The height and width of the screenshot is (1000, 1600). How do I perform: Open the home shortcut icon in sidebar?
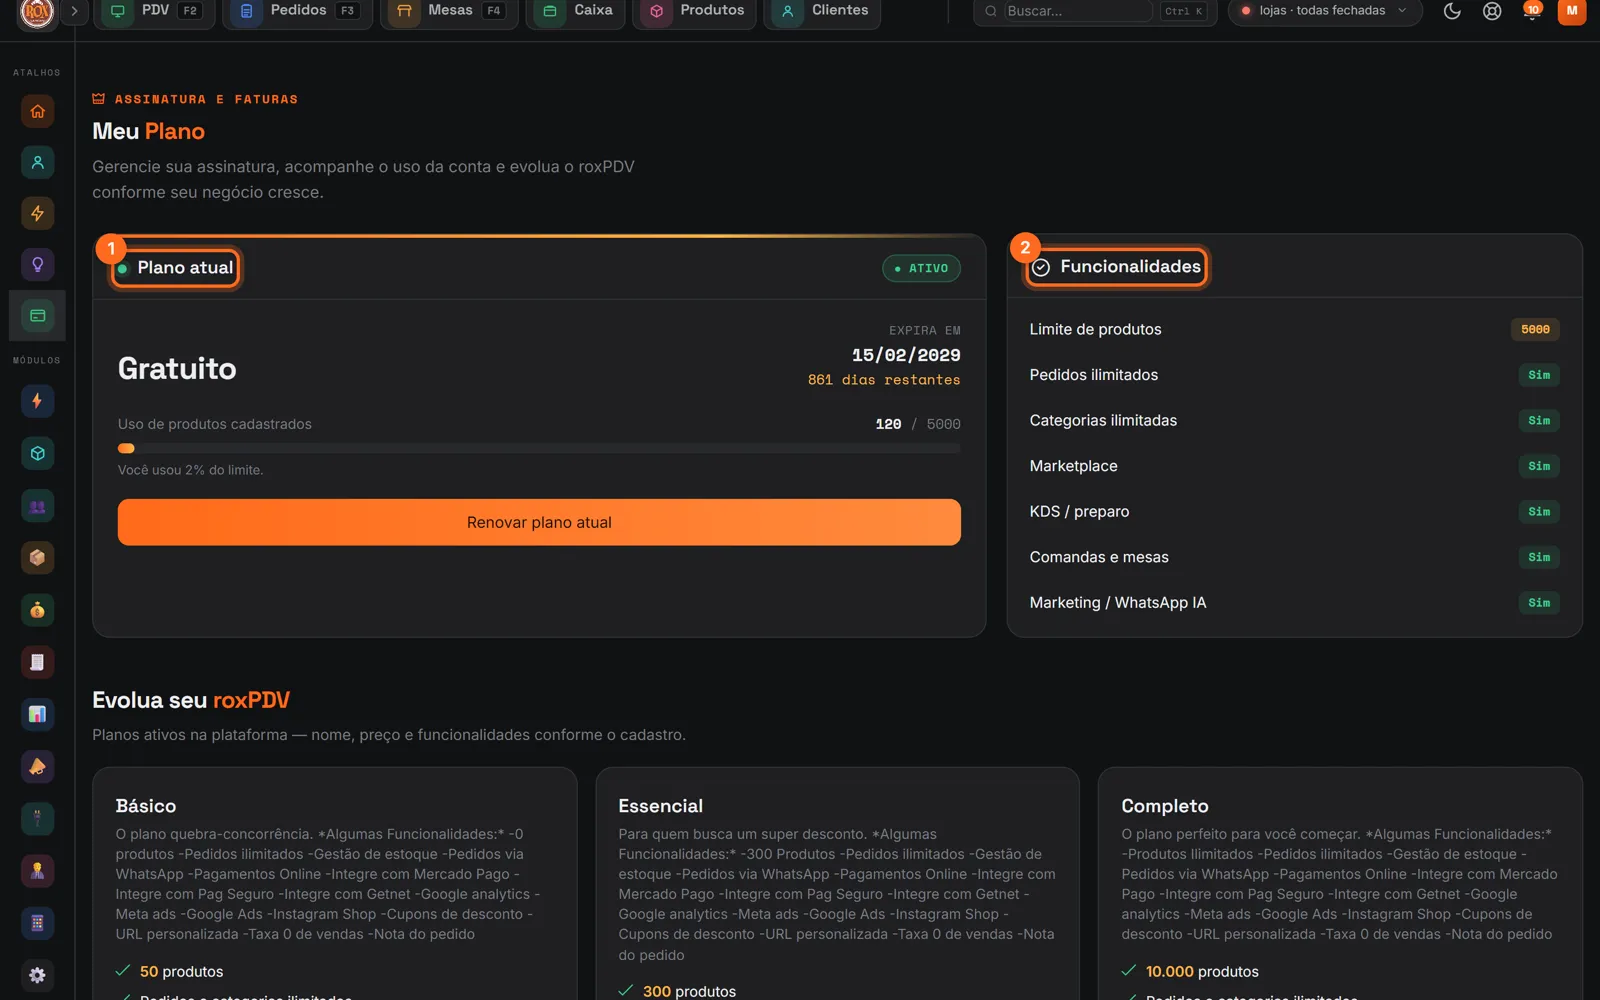pos(37,111)
